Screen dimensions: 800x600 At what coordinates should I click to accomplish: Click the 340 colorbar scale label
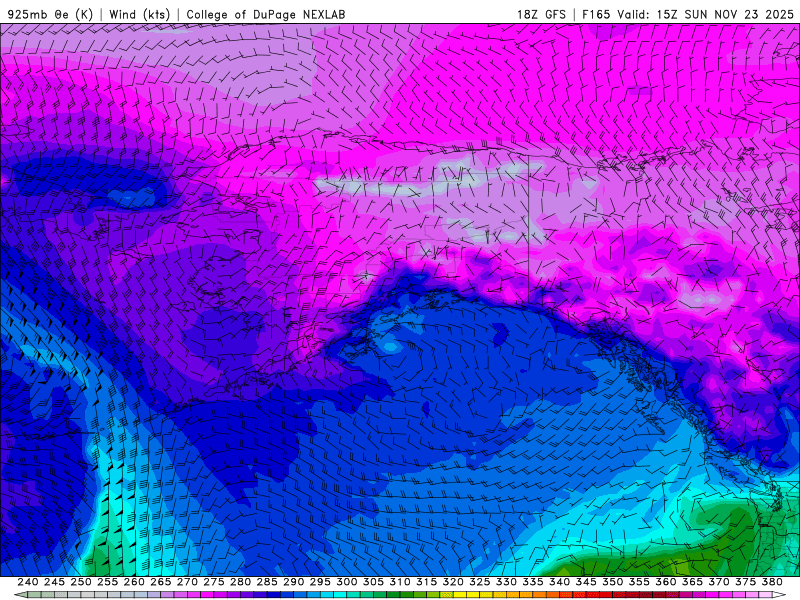point(559,582)
